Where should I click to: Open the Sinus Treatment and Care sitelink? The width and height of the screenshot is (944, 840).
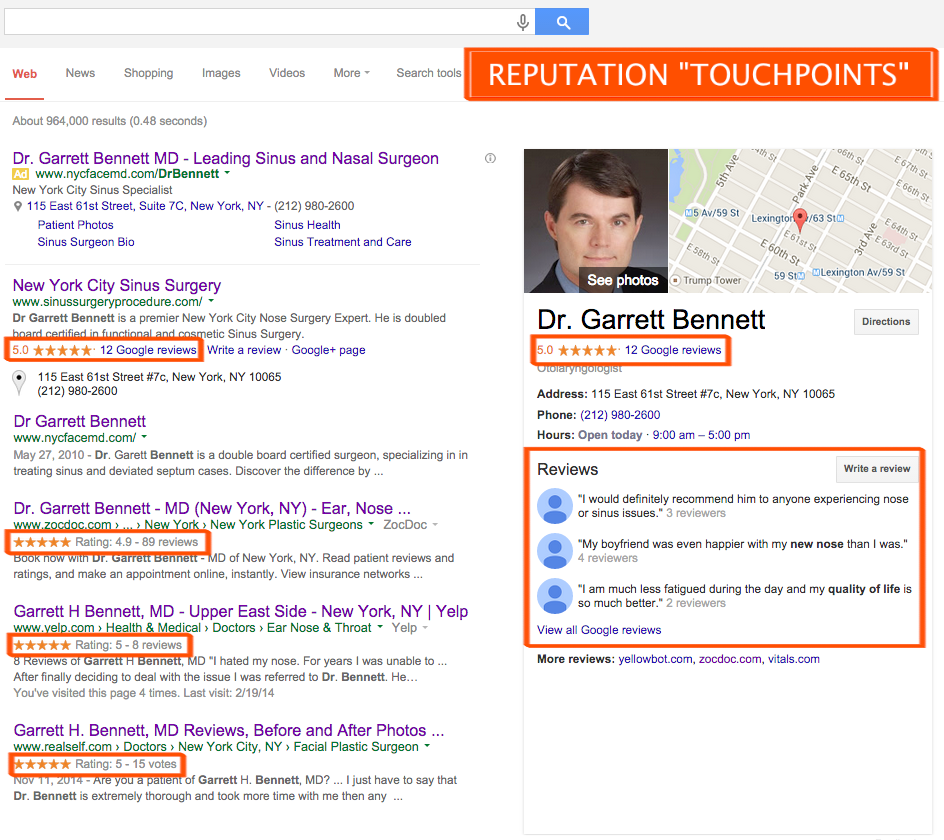pyautogui.click(x=343, y=241)
